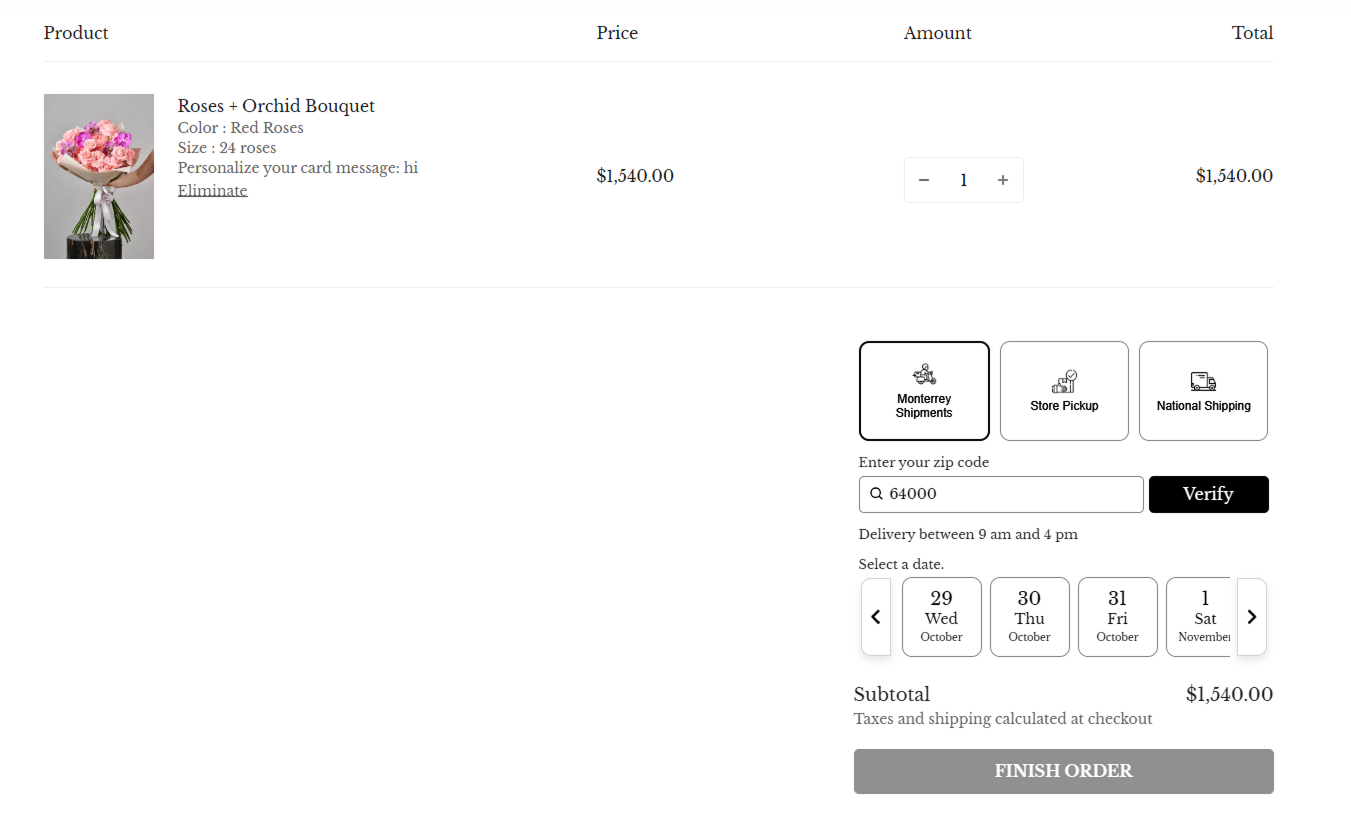Choose Wed 29 October delivery date
This screenshot has width=1351, height=824.
(942, 617)
